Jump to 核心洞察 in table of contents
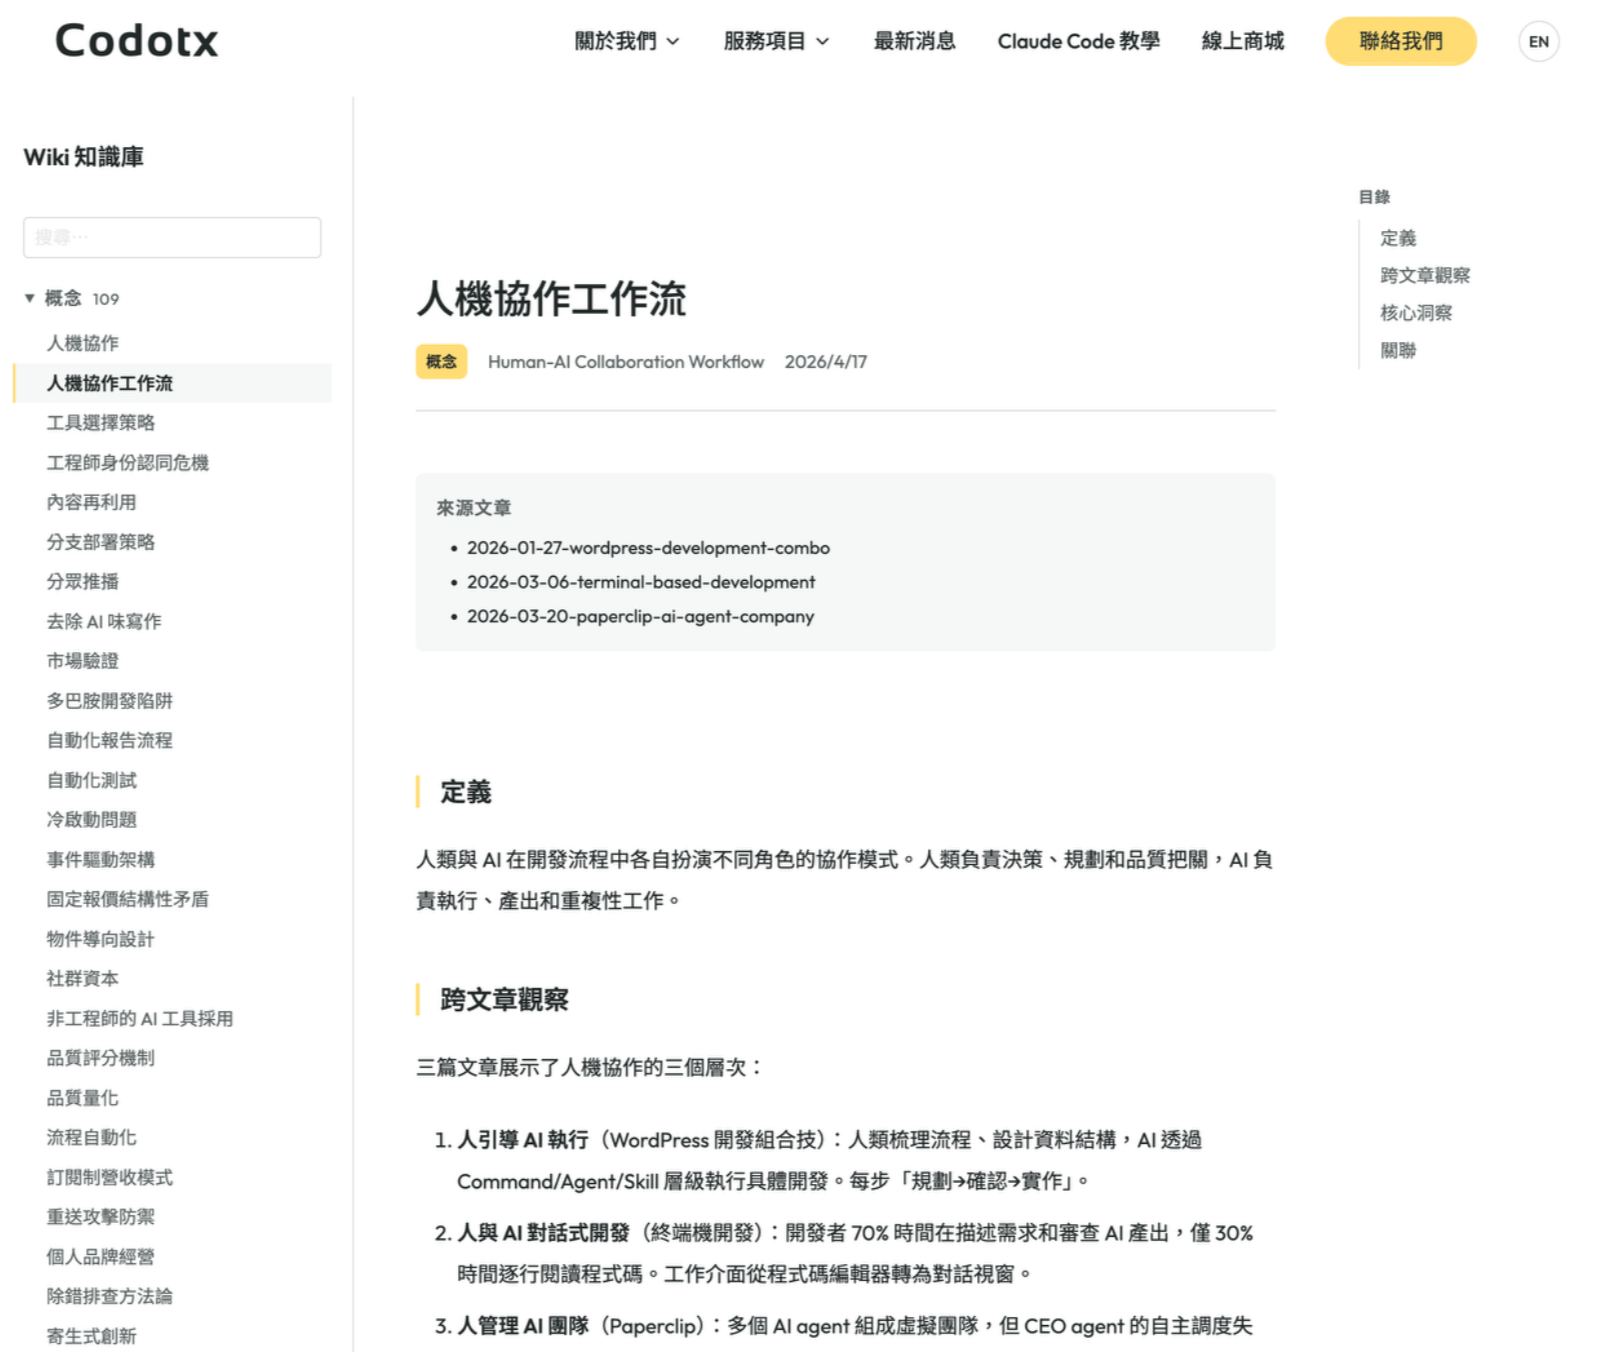This screenshot has width=1616, height=1352. 1416,313
